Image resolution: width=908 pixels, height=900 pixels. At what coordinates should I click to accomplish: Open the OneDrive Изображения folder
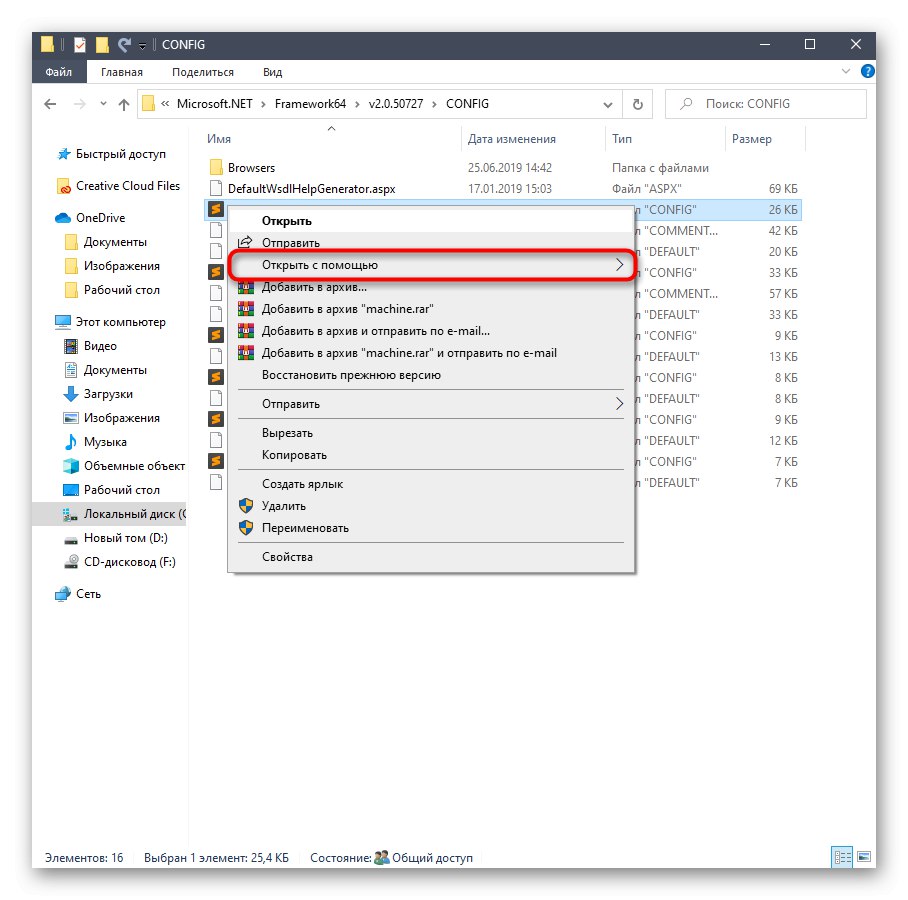pos(122,266)
